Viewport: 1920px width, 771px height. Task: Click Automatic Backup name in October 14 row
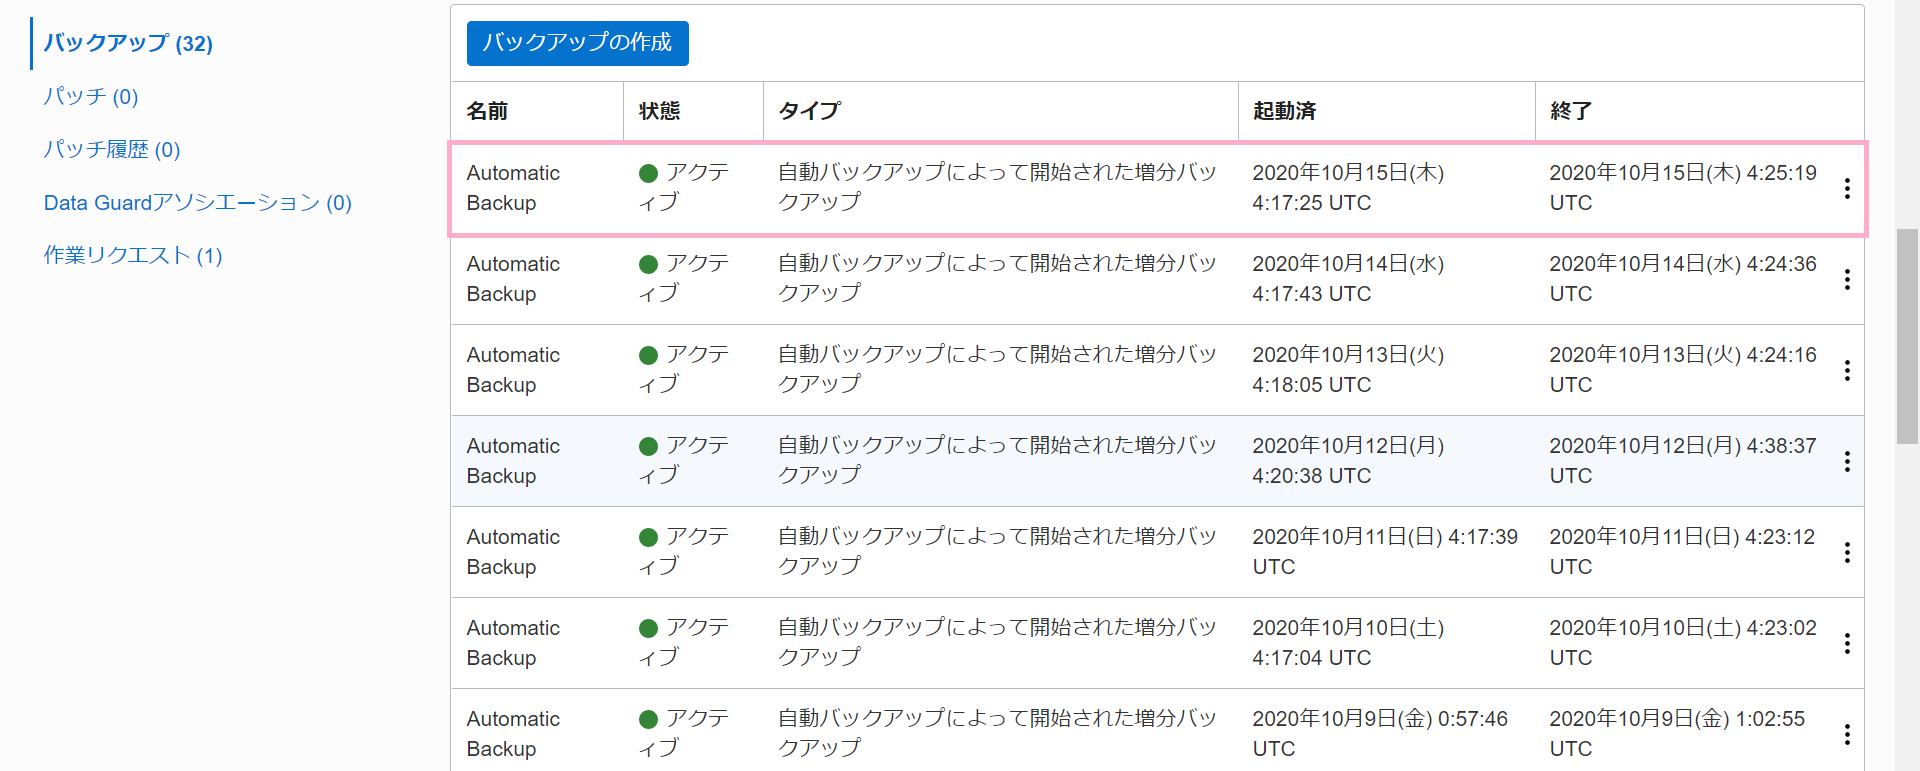tap(513, 279)
